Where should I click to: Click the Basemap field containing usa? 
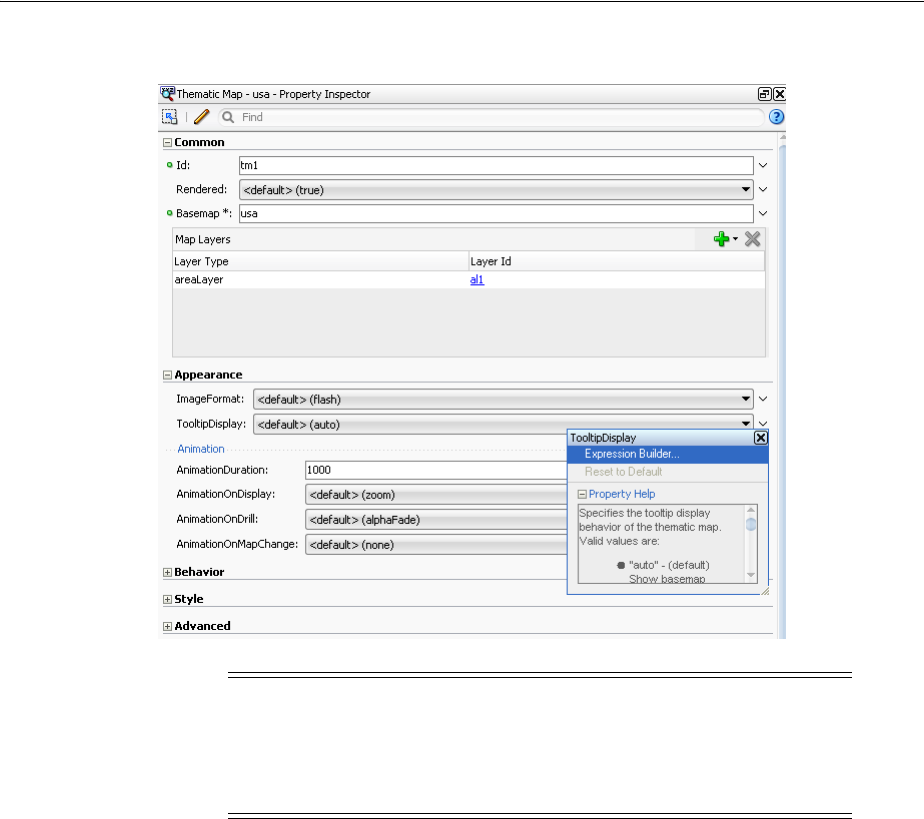[x=496, y=213]
